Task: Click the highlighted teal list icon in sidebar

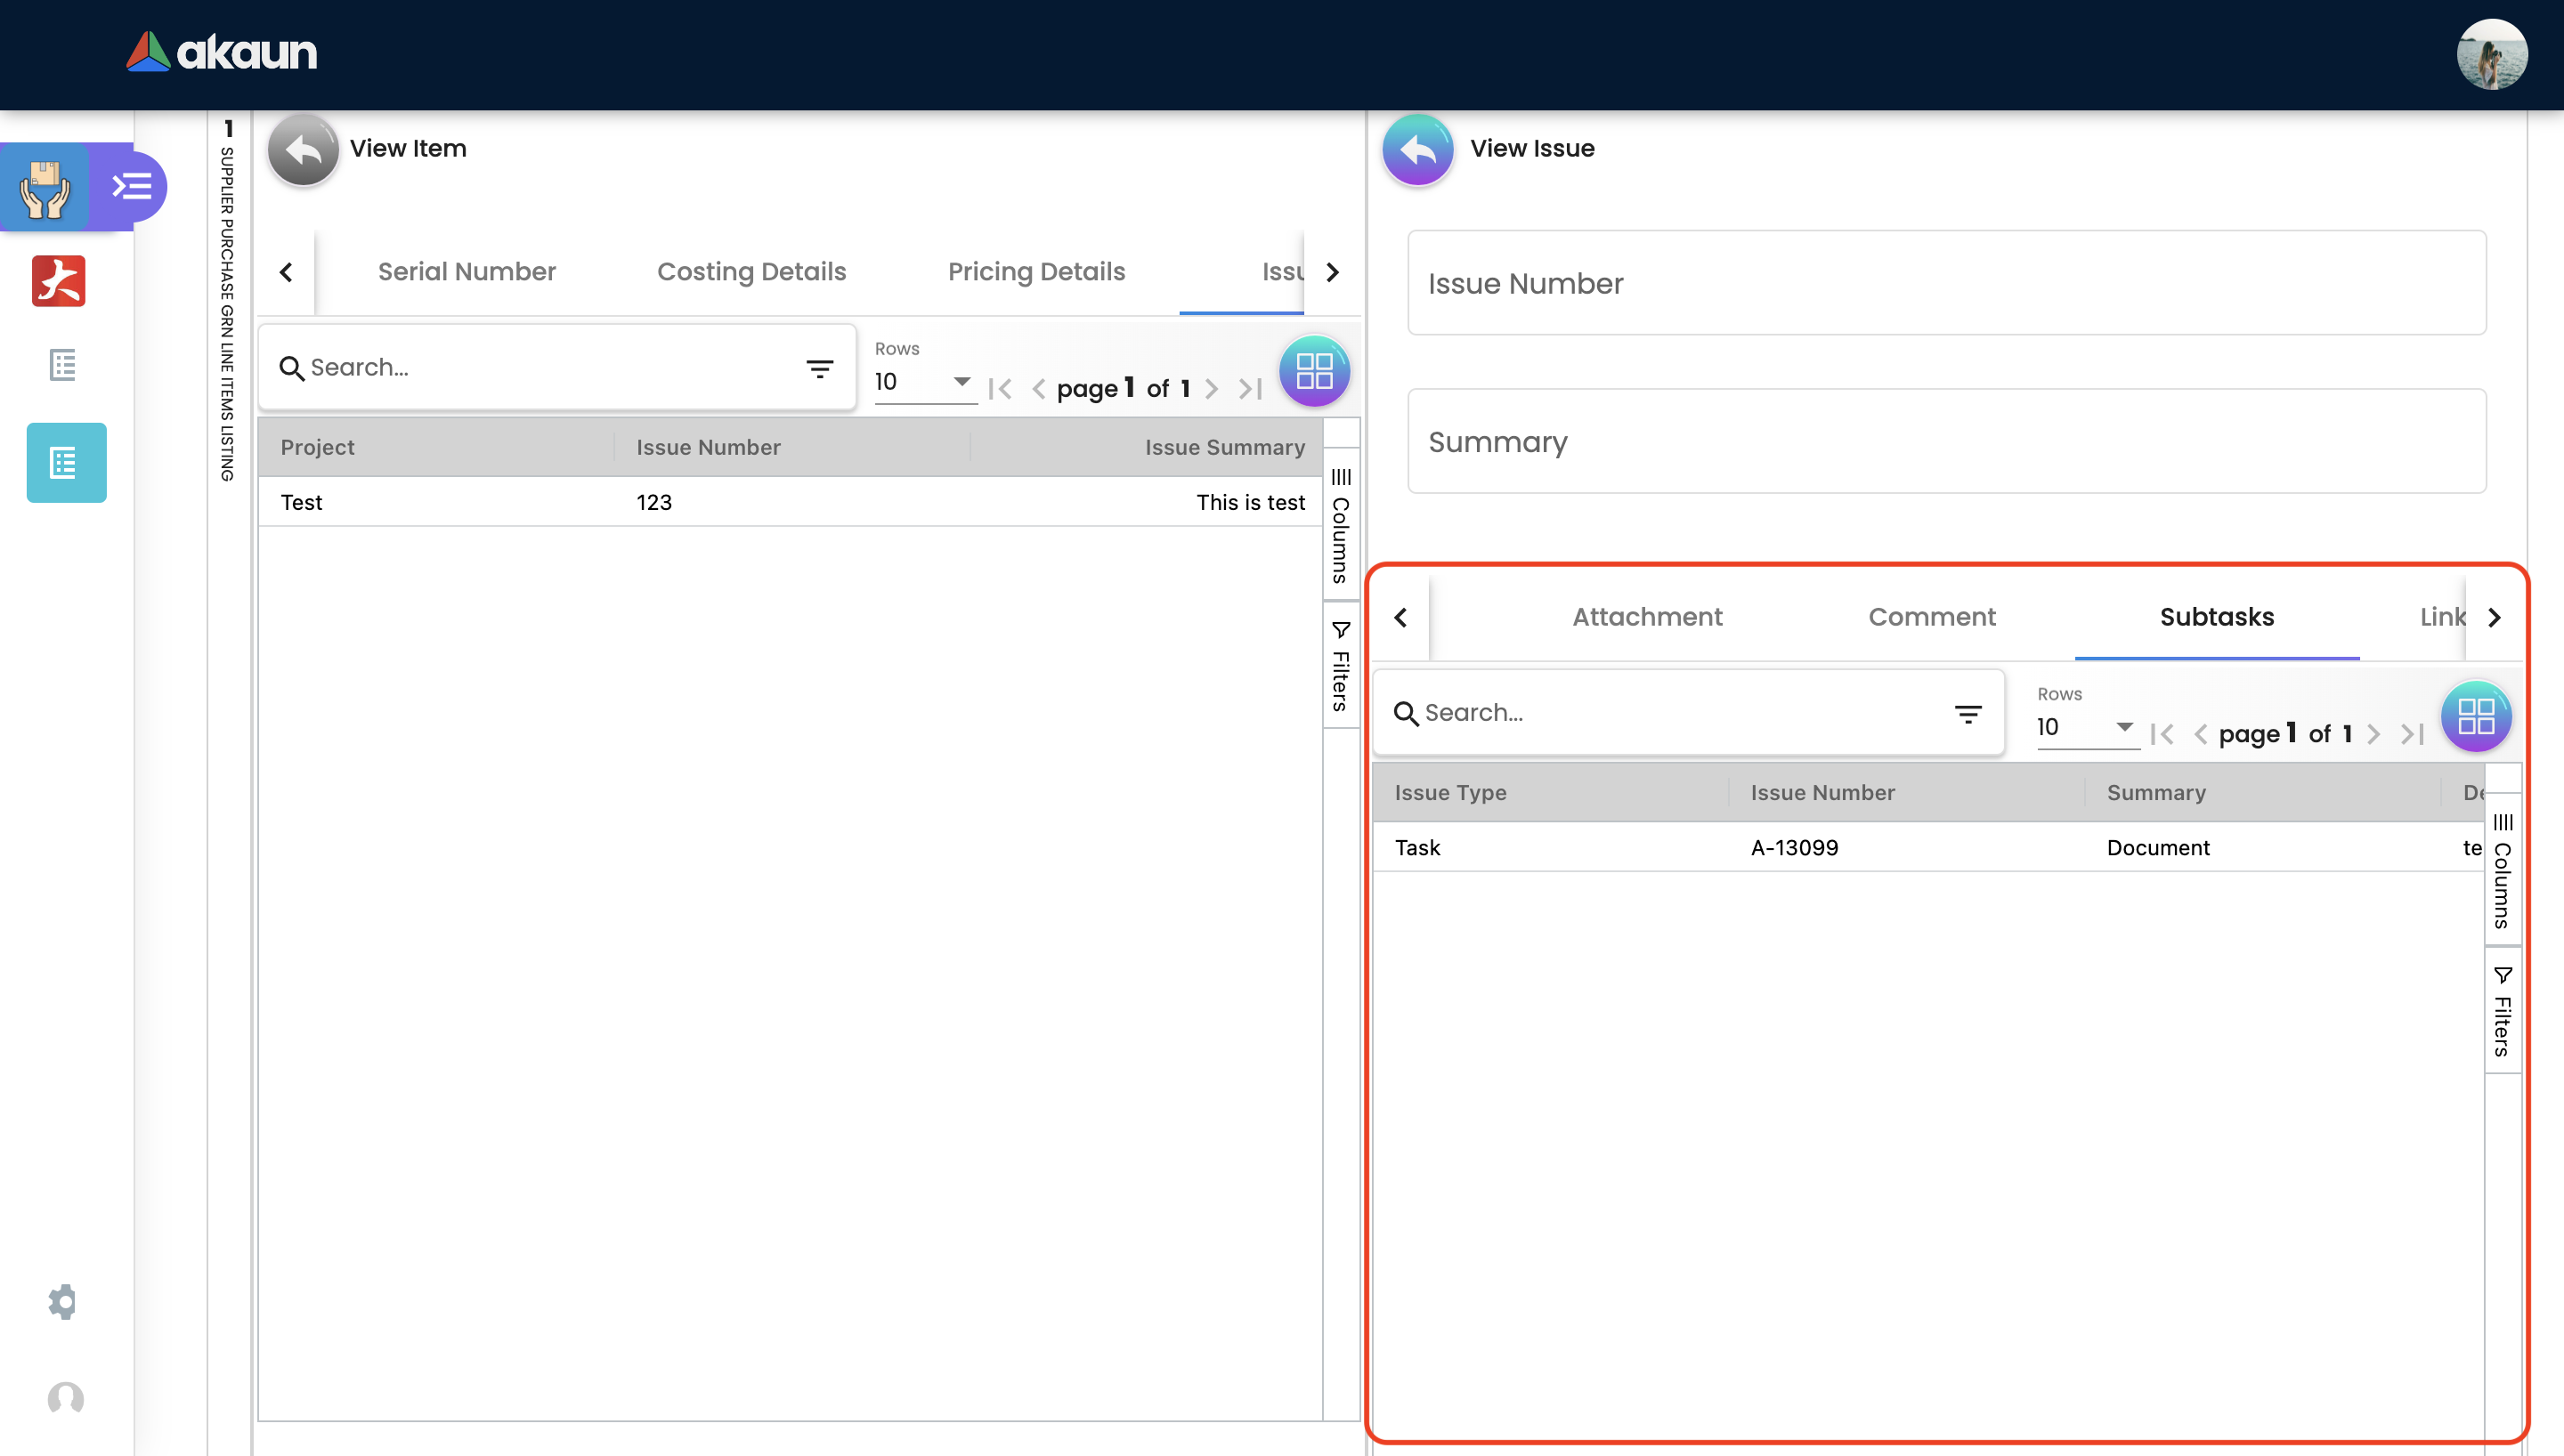Action: tap(66, 462)
